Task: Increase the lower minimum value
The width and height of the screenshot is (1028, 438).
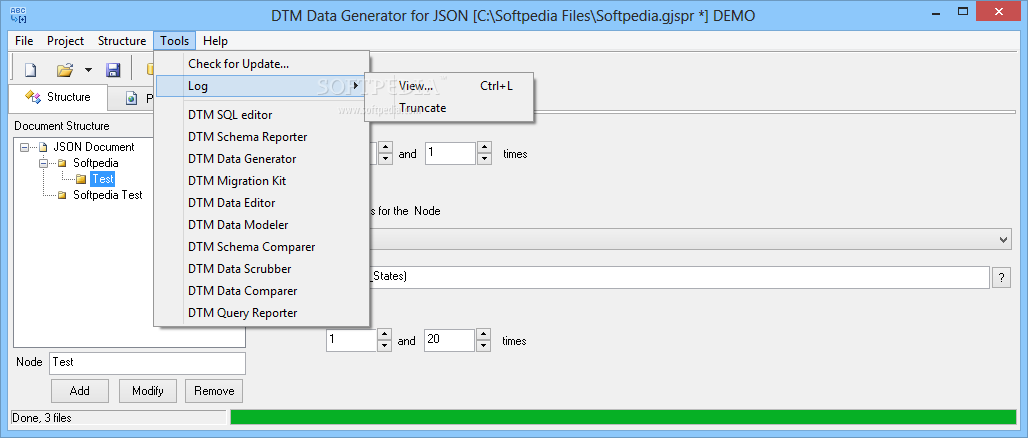Action: pos(386,335)
